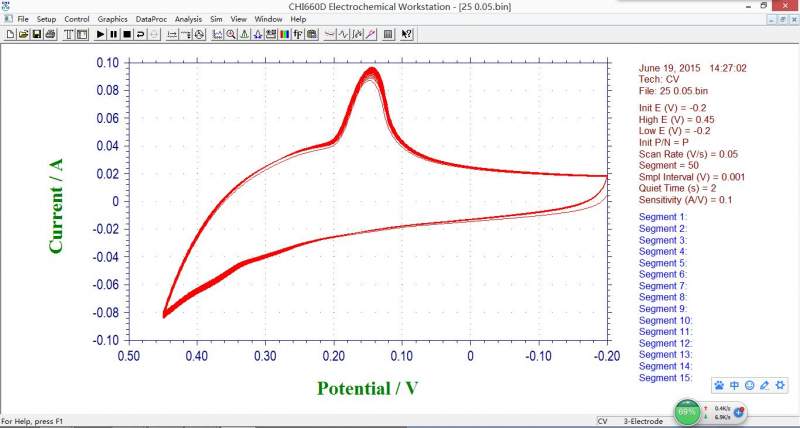Image resolution: width=800 pixels, height=428 pixels.
Task: Click the context Help arrow-question icon
Action: coord(406,34)
